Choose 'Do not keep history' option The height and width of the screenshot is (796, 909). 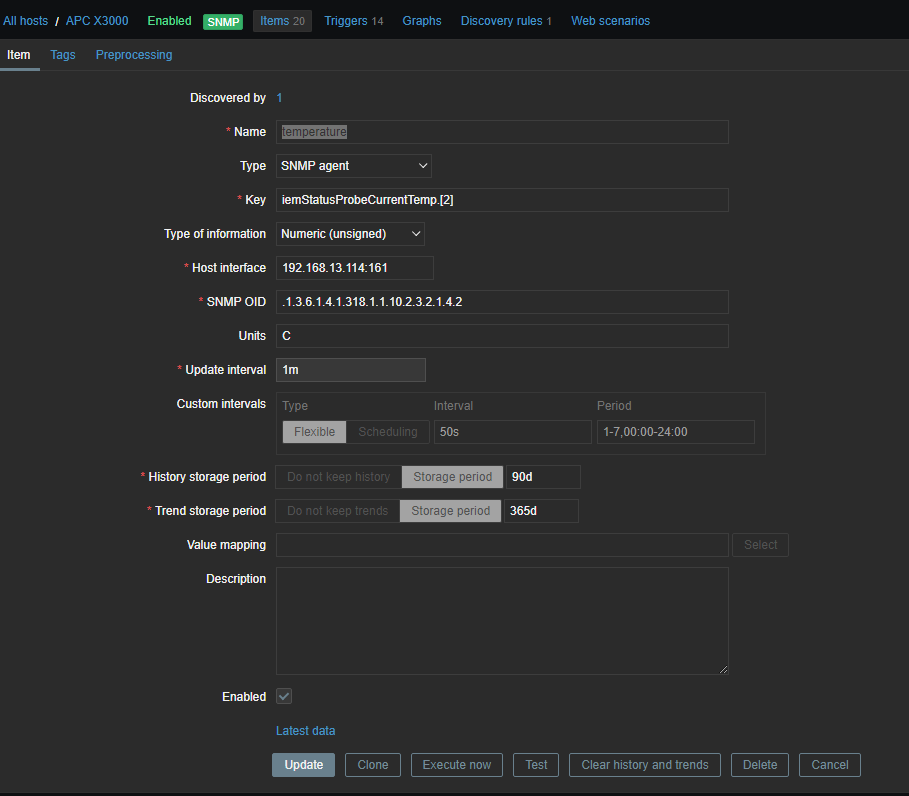click(x=338, y=477)
